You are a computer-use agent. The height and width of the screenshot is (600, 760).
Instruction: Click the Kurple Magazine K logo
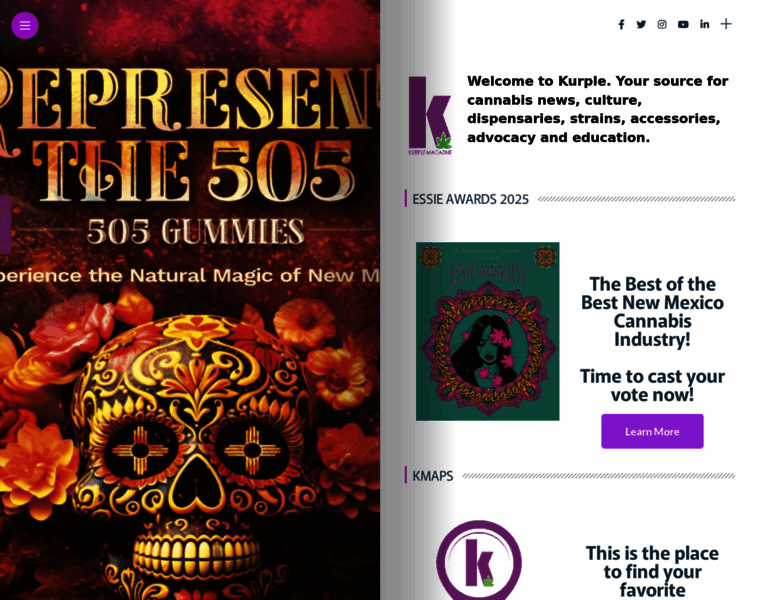pyautogui.click(x=430, y=115)
